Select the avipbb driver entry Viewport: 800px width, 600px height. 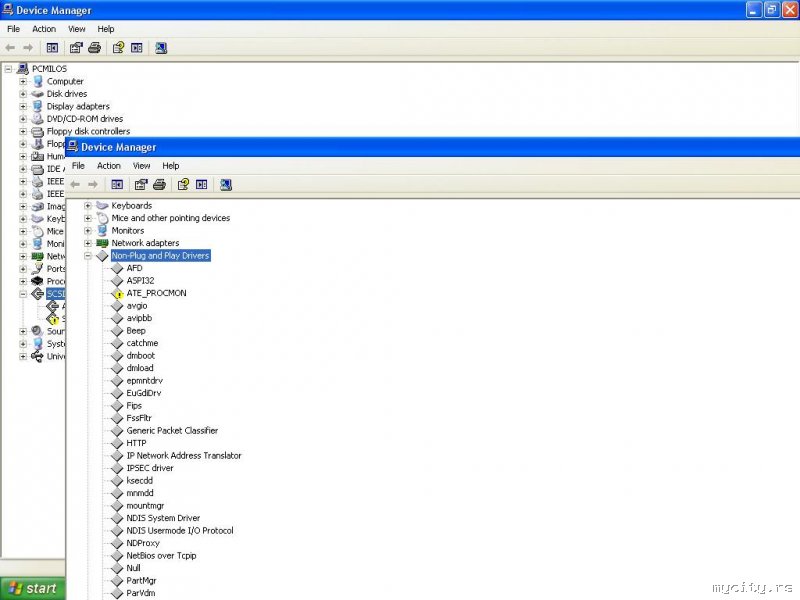(139, 318)
